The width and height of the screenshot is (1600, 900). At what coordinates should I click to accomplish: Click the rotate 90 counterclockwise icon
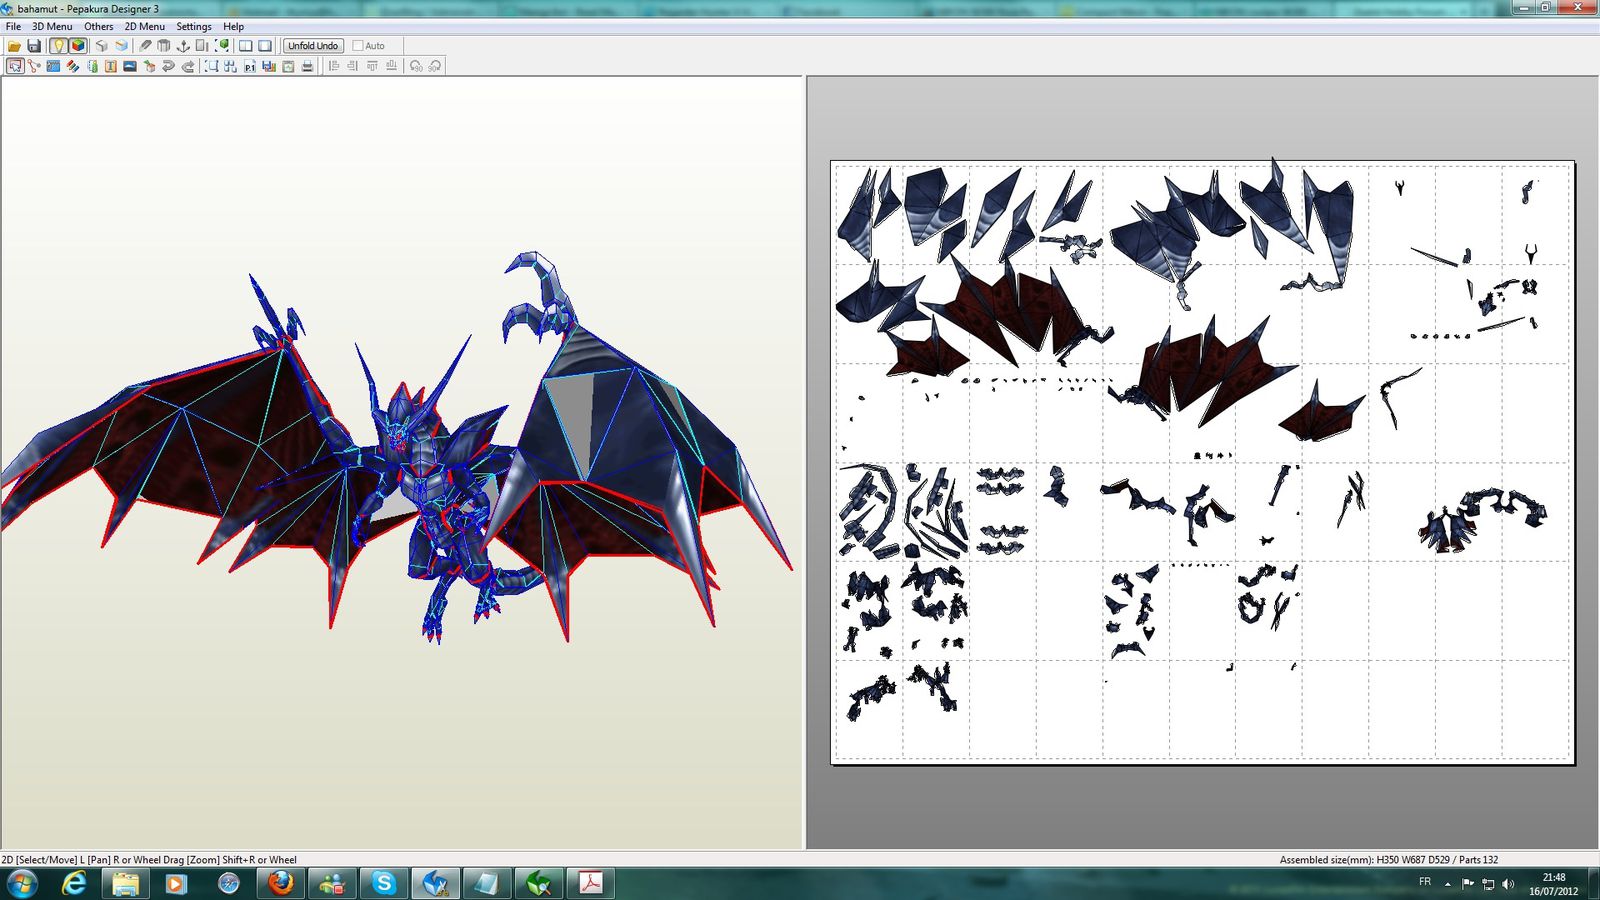pyautogui.click(x=416, y=66)
